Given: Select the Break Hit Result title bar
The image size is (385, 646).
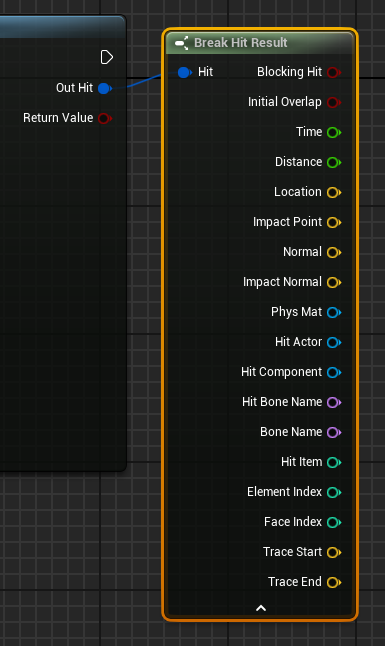Looking at the screenshot, I should [x=260, y=43].
